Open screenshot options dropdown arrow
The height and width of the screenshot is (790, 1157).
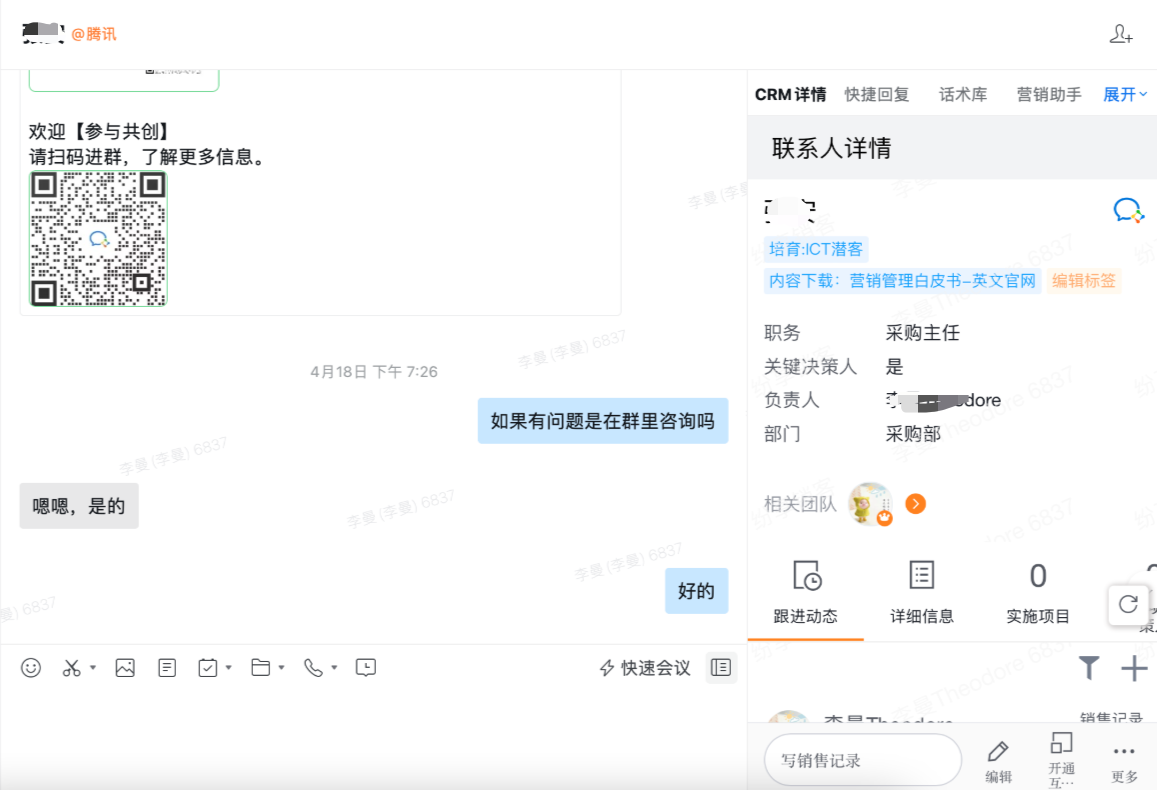tap(93, 668)
